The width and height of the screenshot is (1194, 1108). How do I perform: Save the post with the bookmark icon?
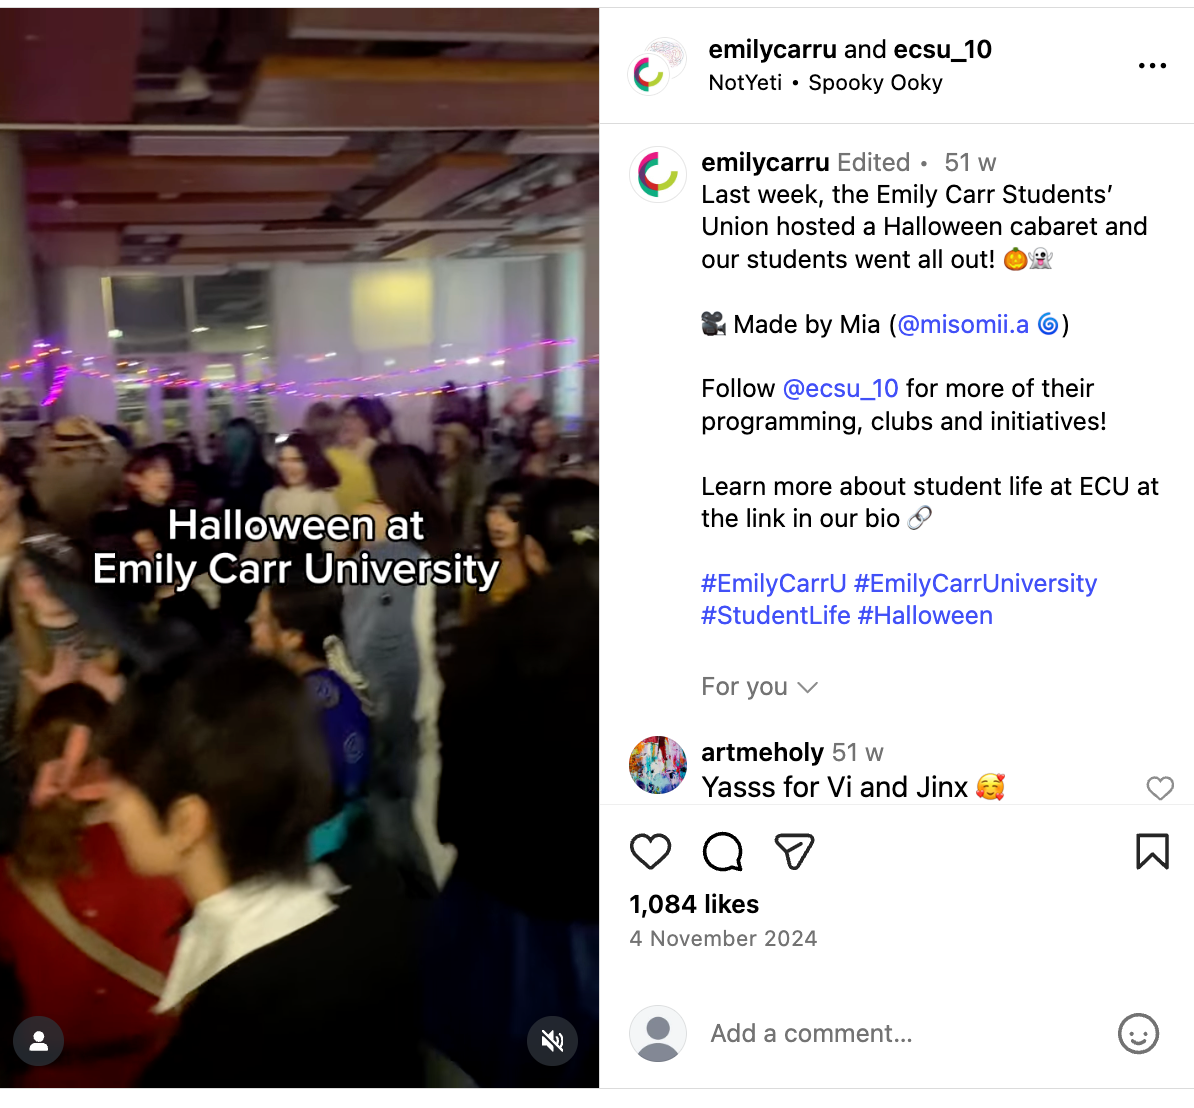point(1152,851)
